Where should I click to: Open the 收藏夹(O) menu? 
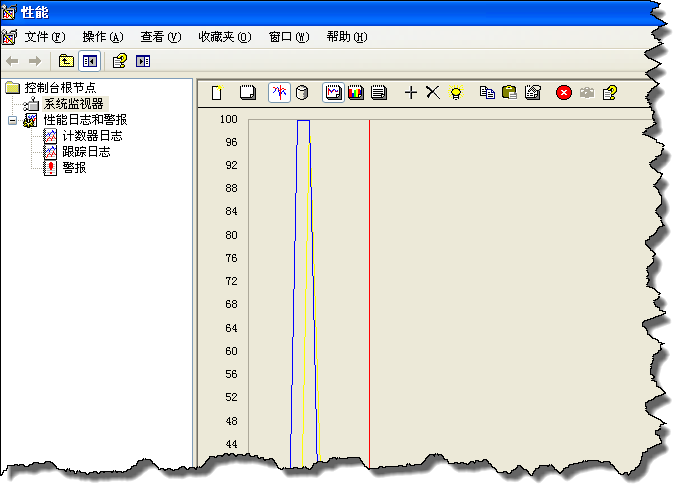point(225,37)
